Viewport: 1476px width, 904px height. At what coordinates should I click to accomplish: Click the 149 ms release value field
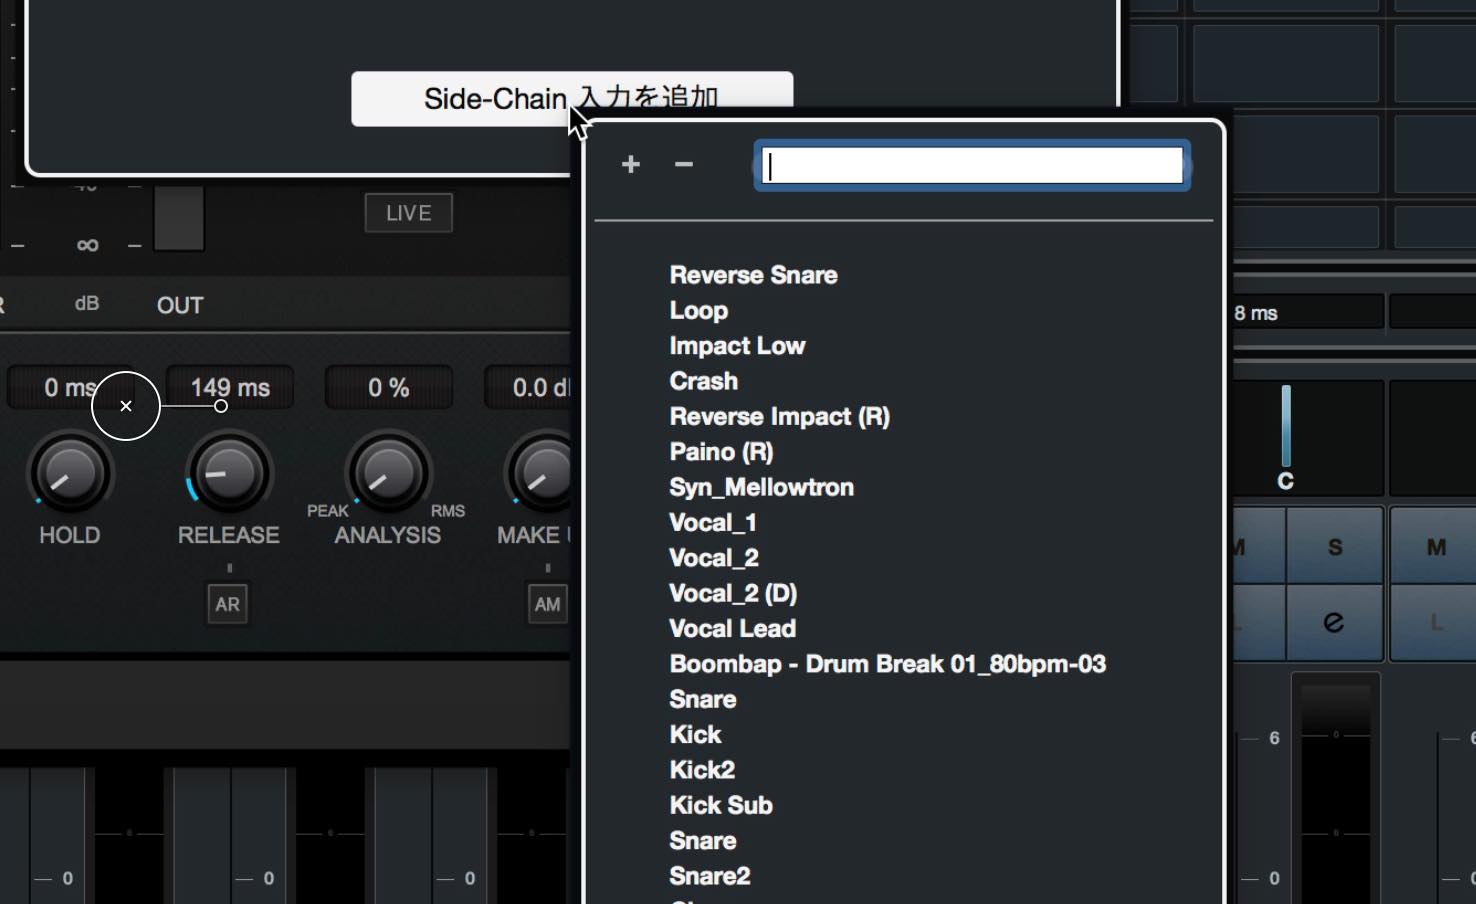click(x=230, y=388)
